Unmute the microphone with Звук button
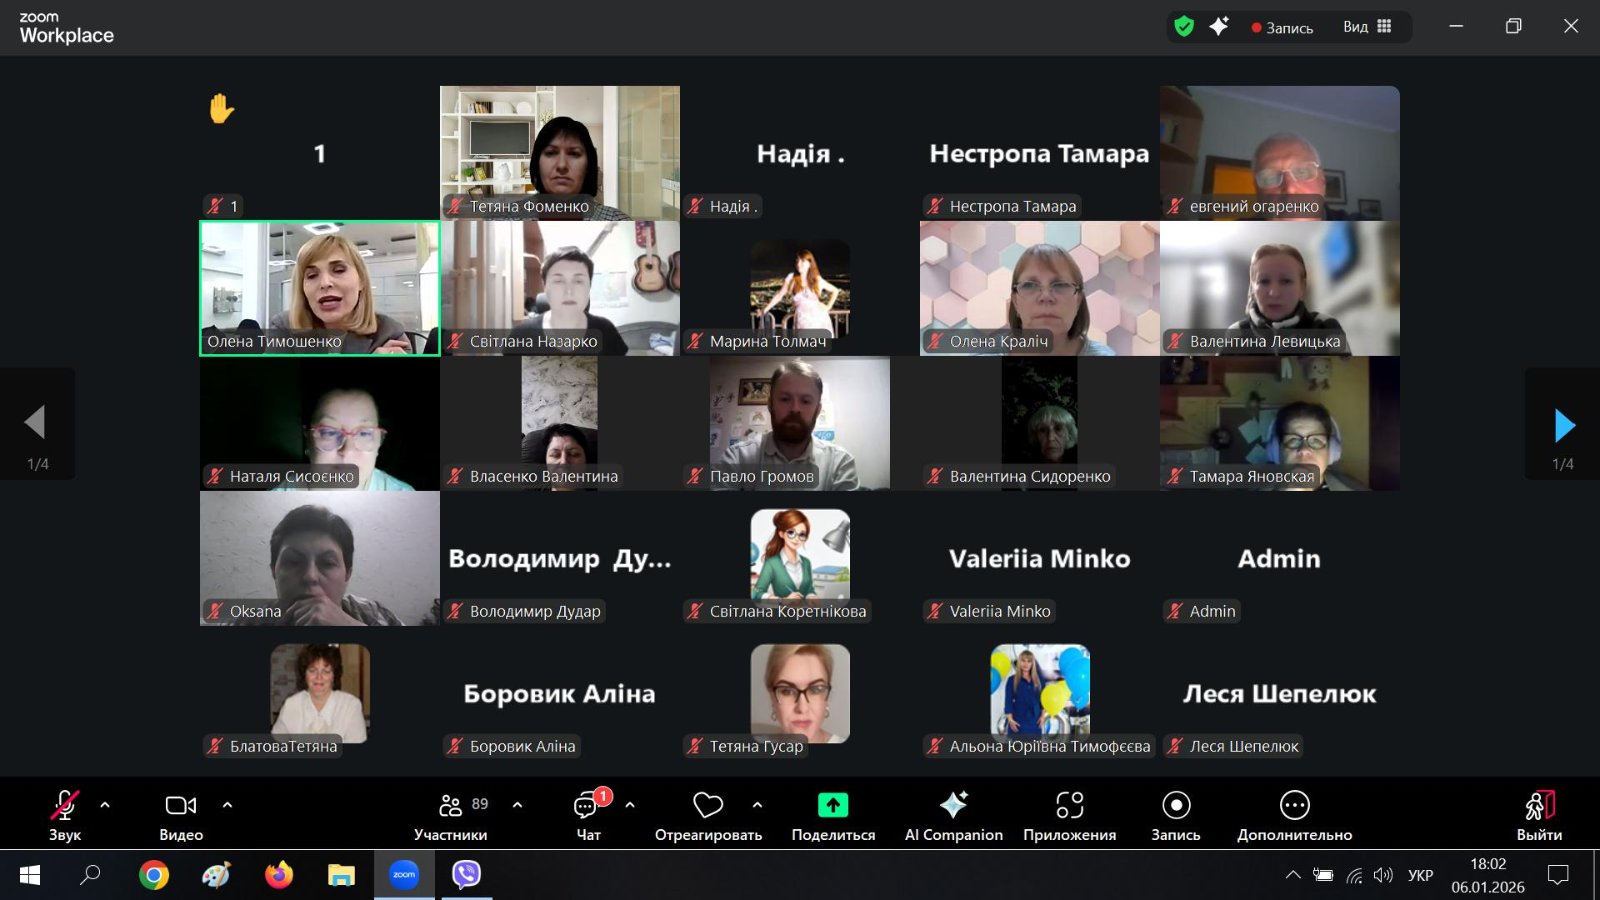This screenshot has width=1600, height=900. (x=65, y=806)
